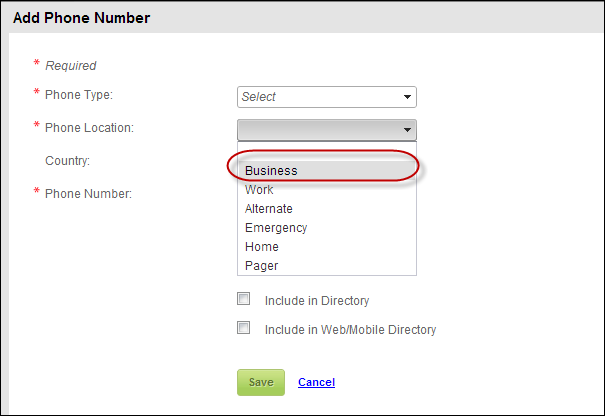Click the Cancel link
The height and width of the screenshot is (416, 605).
(x=316, y=382)
